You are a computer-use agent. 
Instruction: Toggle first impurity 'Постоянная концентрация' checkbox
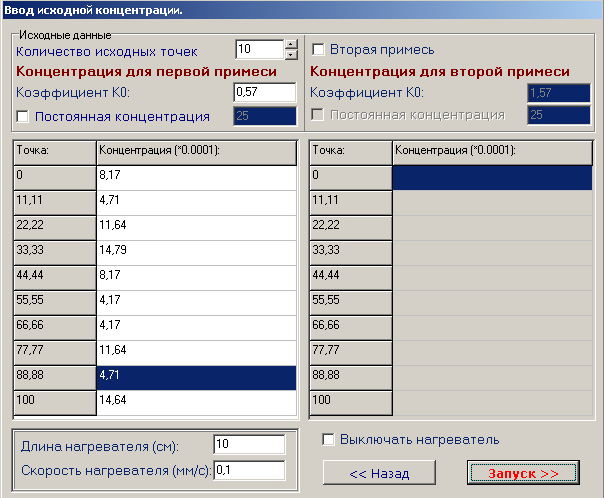22,116
